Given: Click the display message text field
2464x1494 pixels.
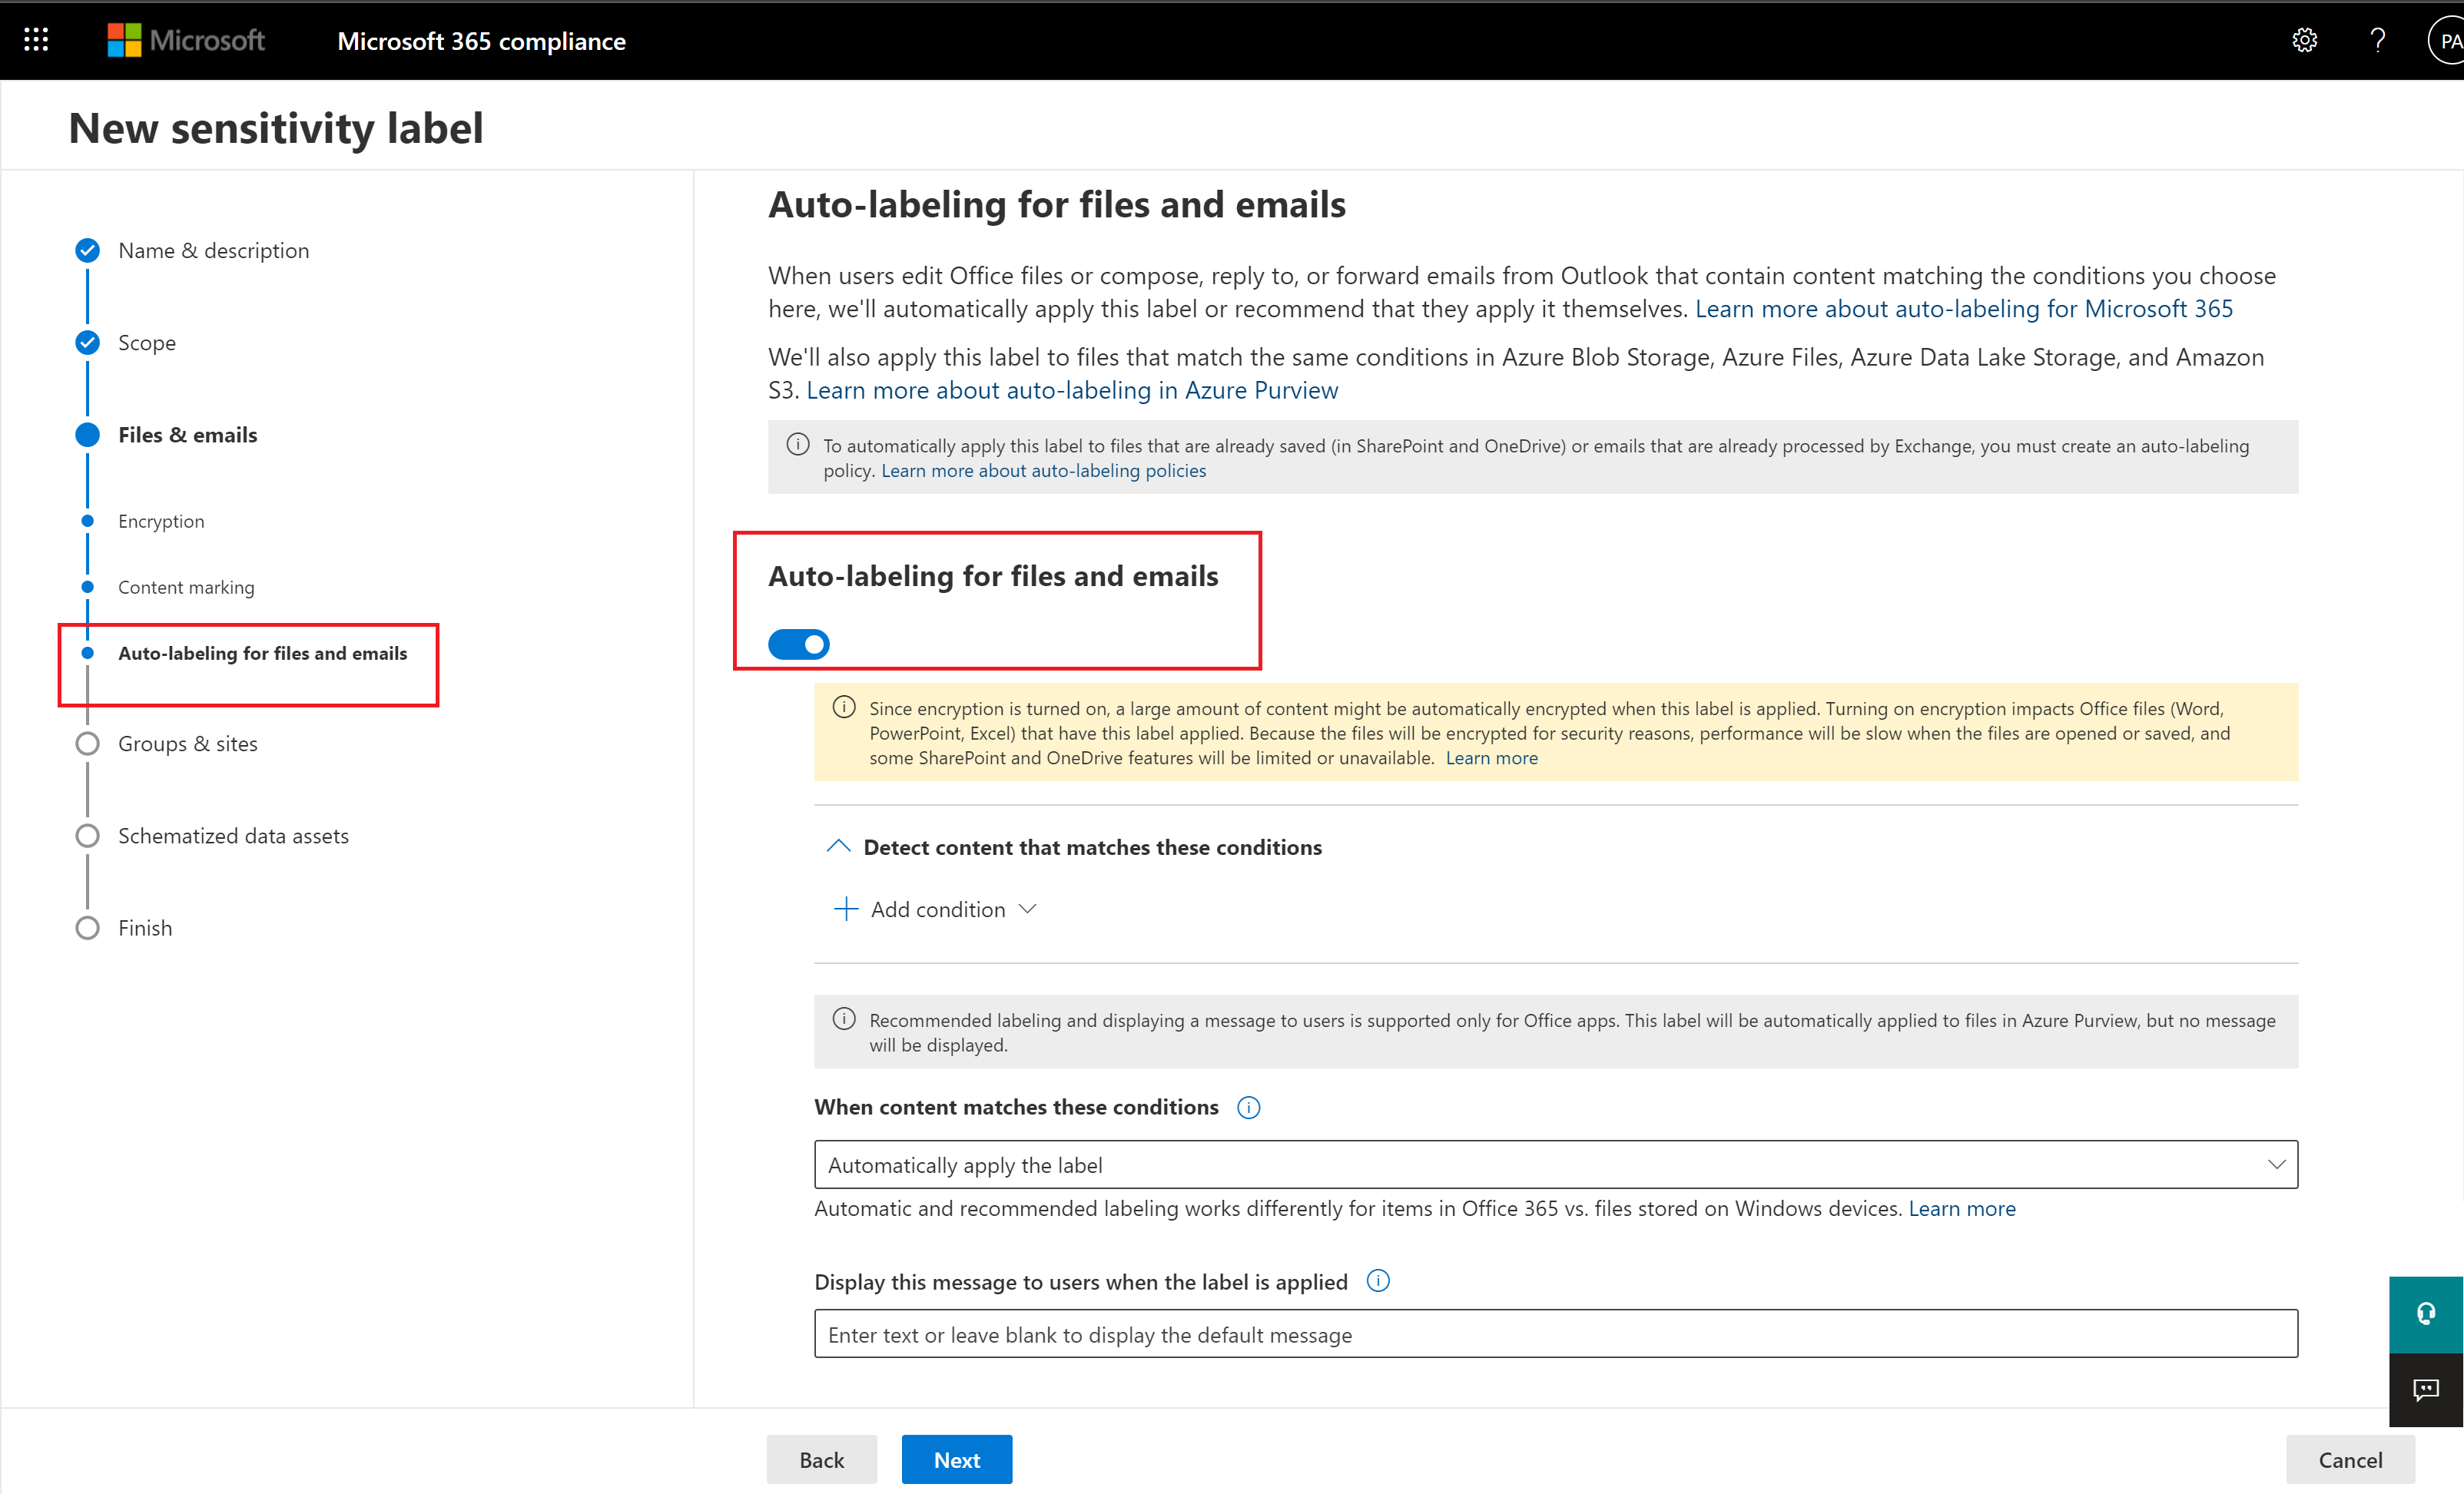Looking at the screenshot, I should [1555, 1334].
